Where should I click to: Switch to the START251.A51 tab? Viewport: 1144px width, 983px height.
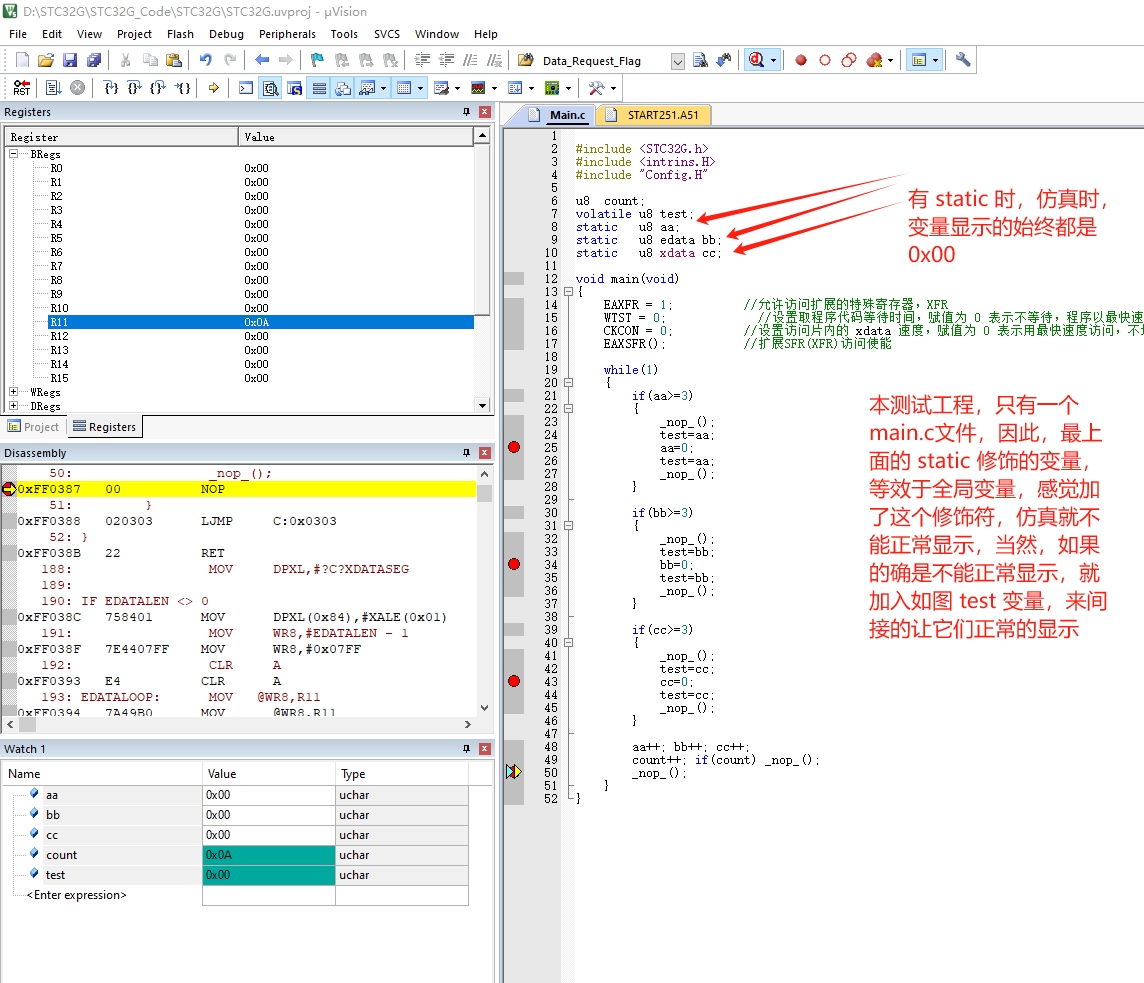654,115
